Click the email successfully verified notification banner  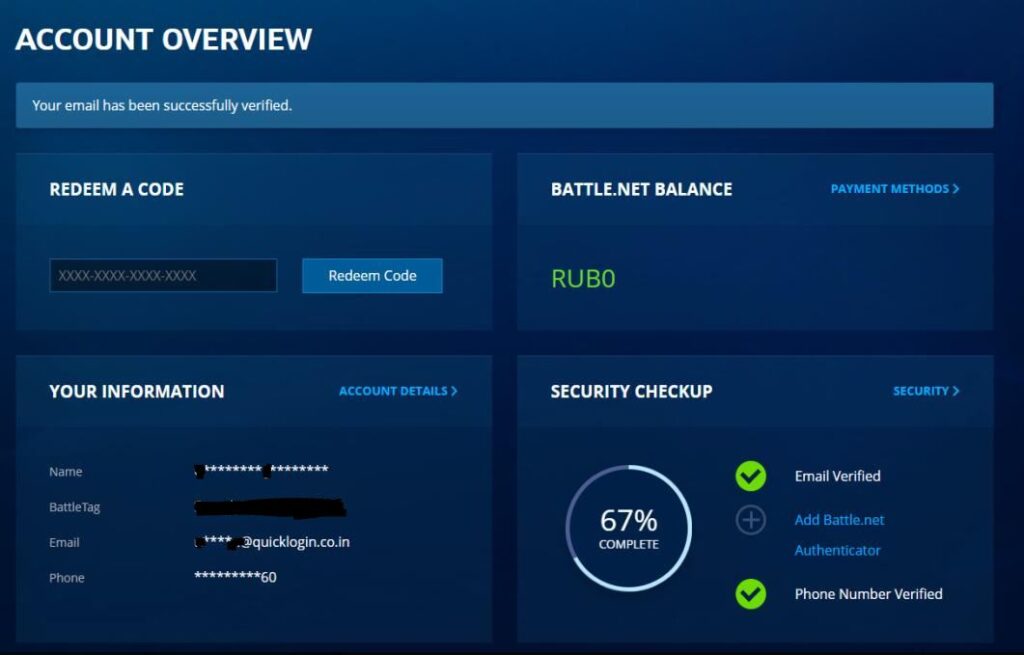[x=504, y=105]
